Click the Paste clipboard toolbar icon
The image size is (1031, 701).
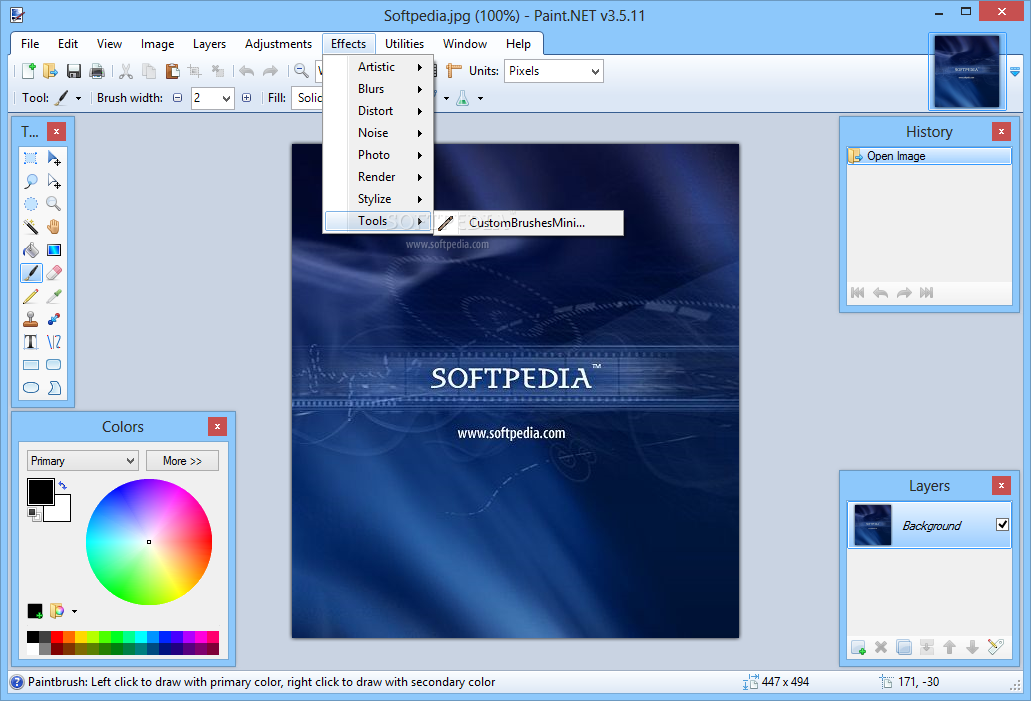172,71
